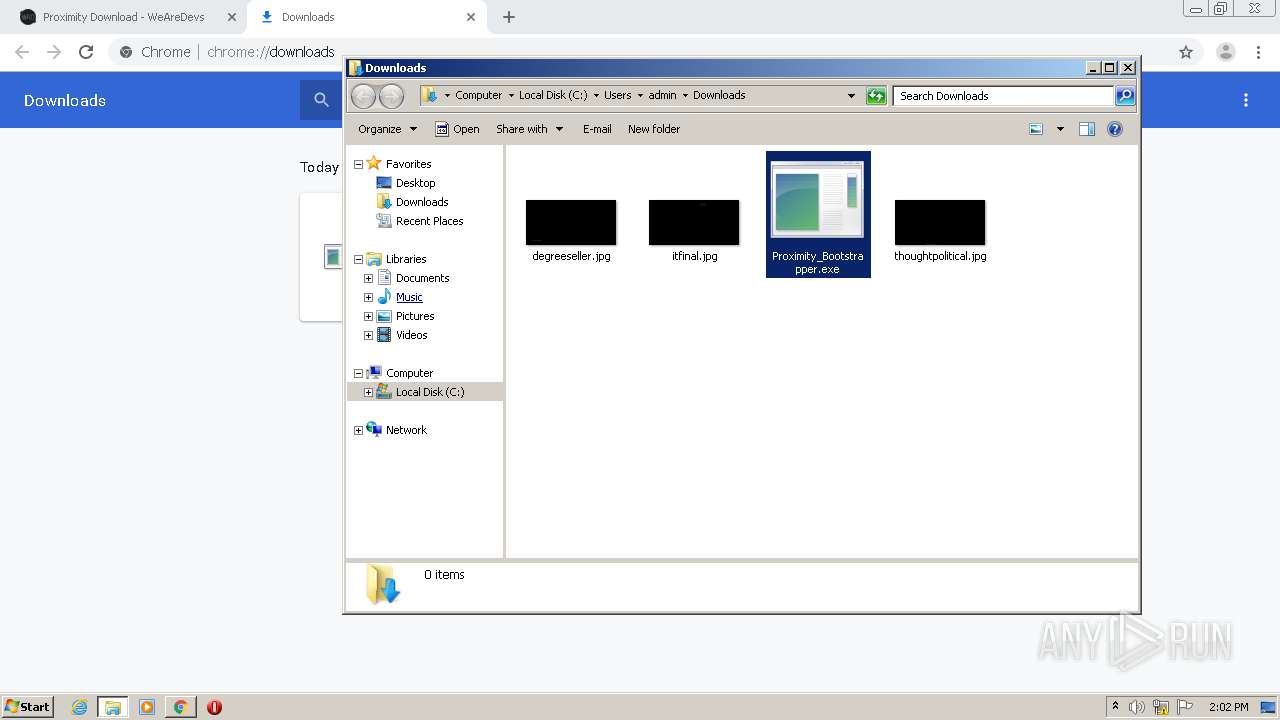This screenshot has height=720, width=1280.
Task: Open the views dropdown arrow
Action: 1060,129
